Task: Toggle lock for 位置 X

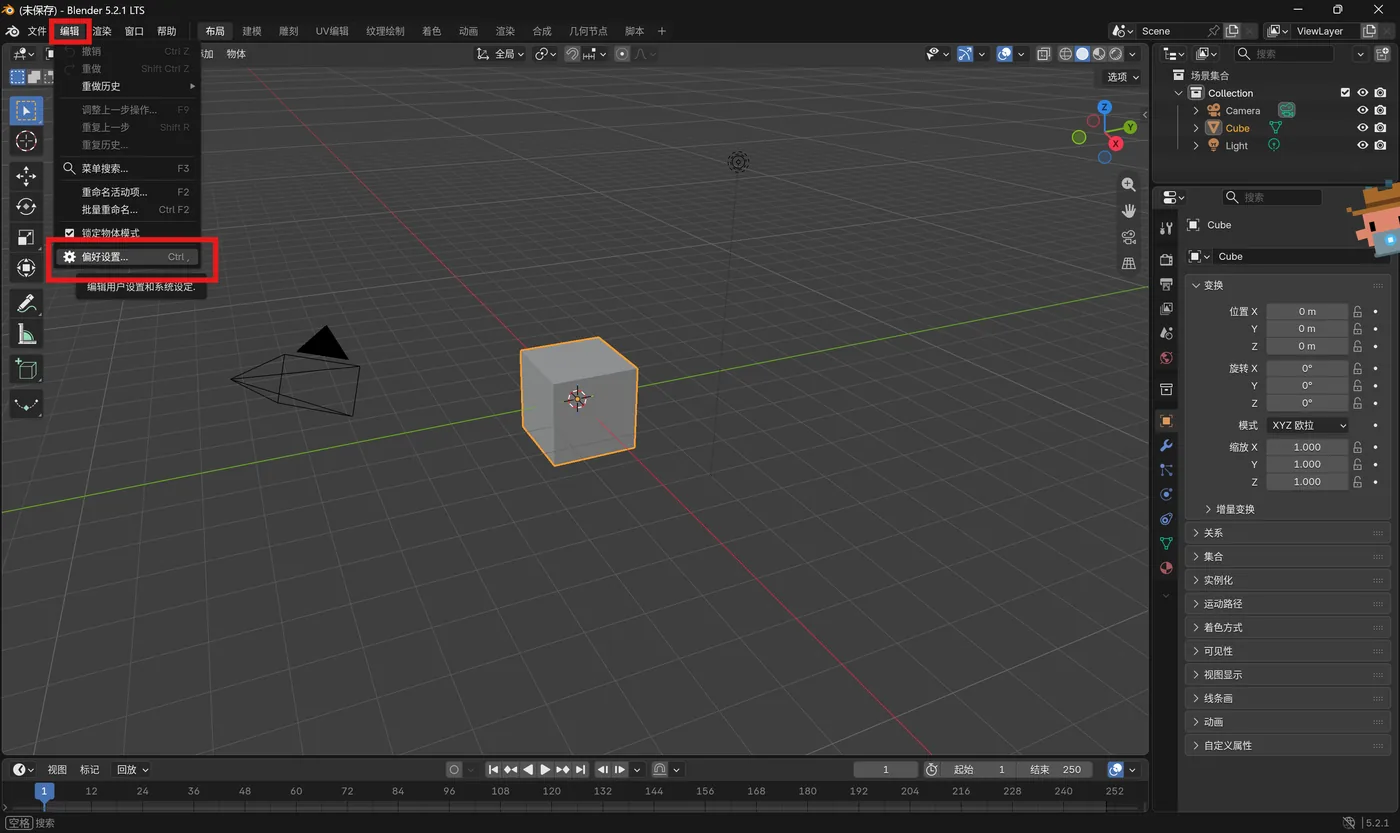Action: pos(1357,311)
